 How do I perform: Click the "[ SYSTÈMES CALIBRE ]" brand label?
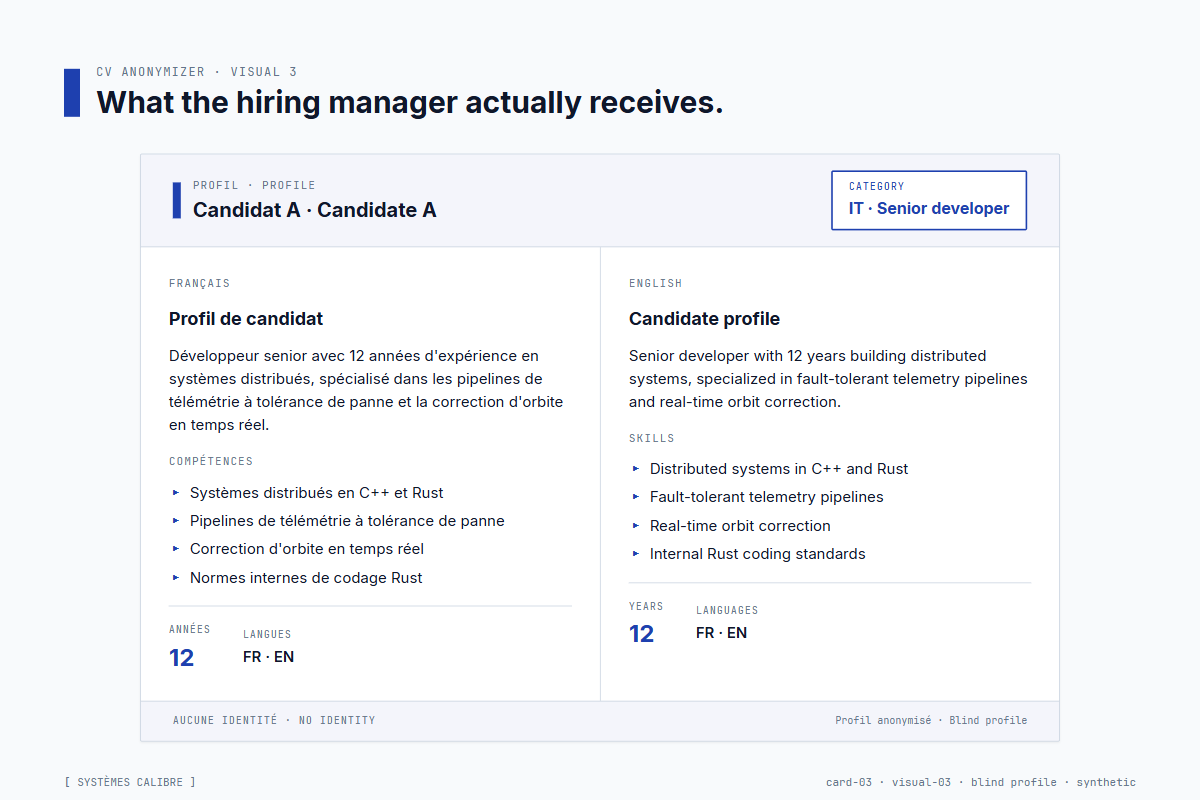[x=130, y=782]
